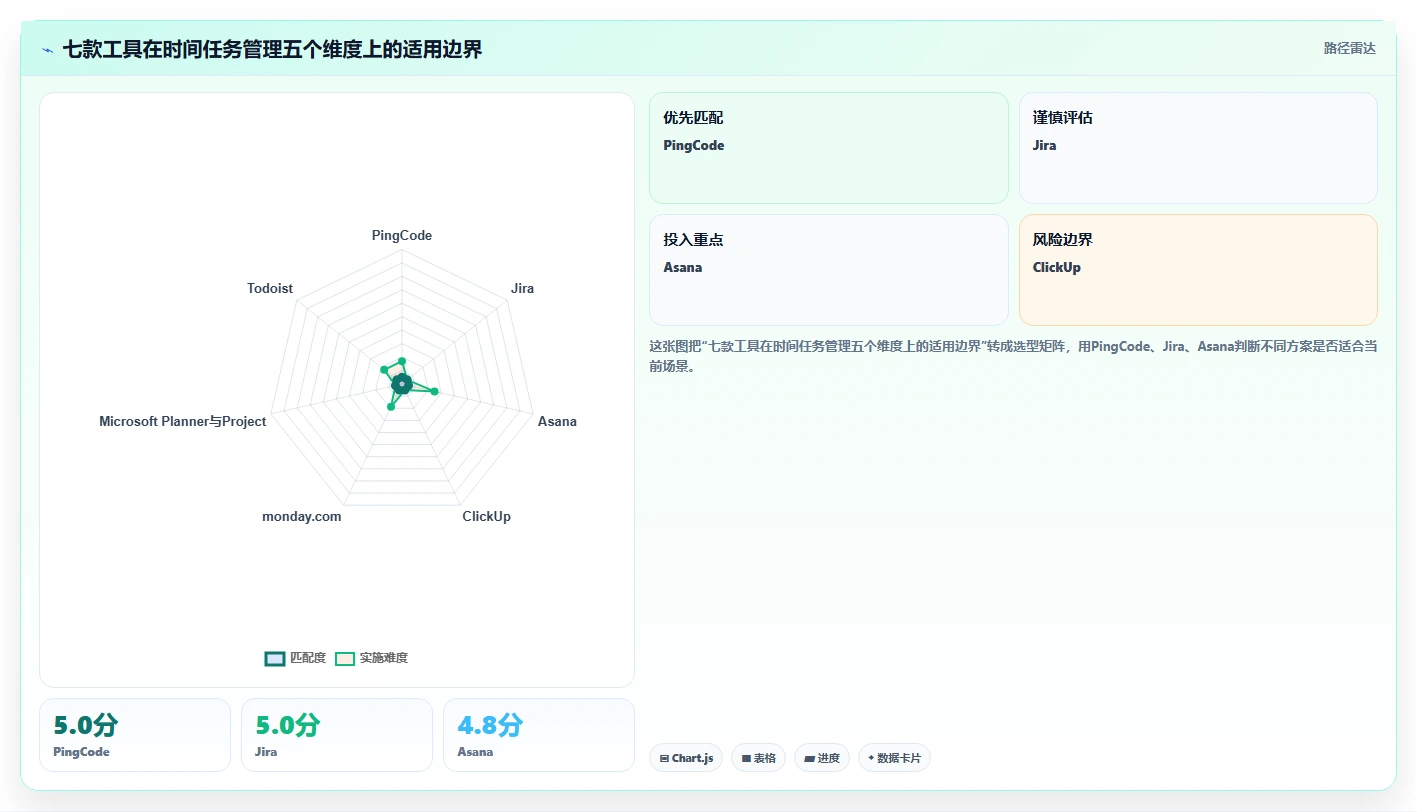
Task: Select the green data point toward monday.com
Action: pyautogui.click(x=391, y=406)
